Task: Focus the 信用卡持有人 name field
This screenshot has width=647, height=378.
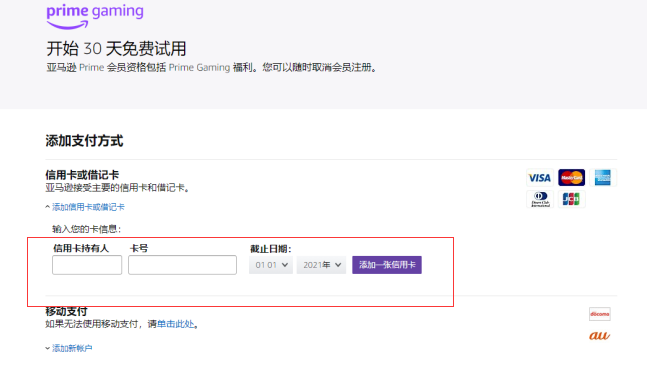Action: click(x=87, y=265)
